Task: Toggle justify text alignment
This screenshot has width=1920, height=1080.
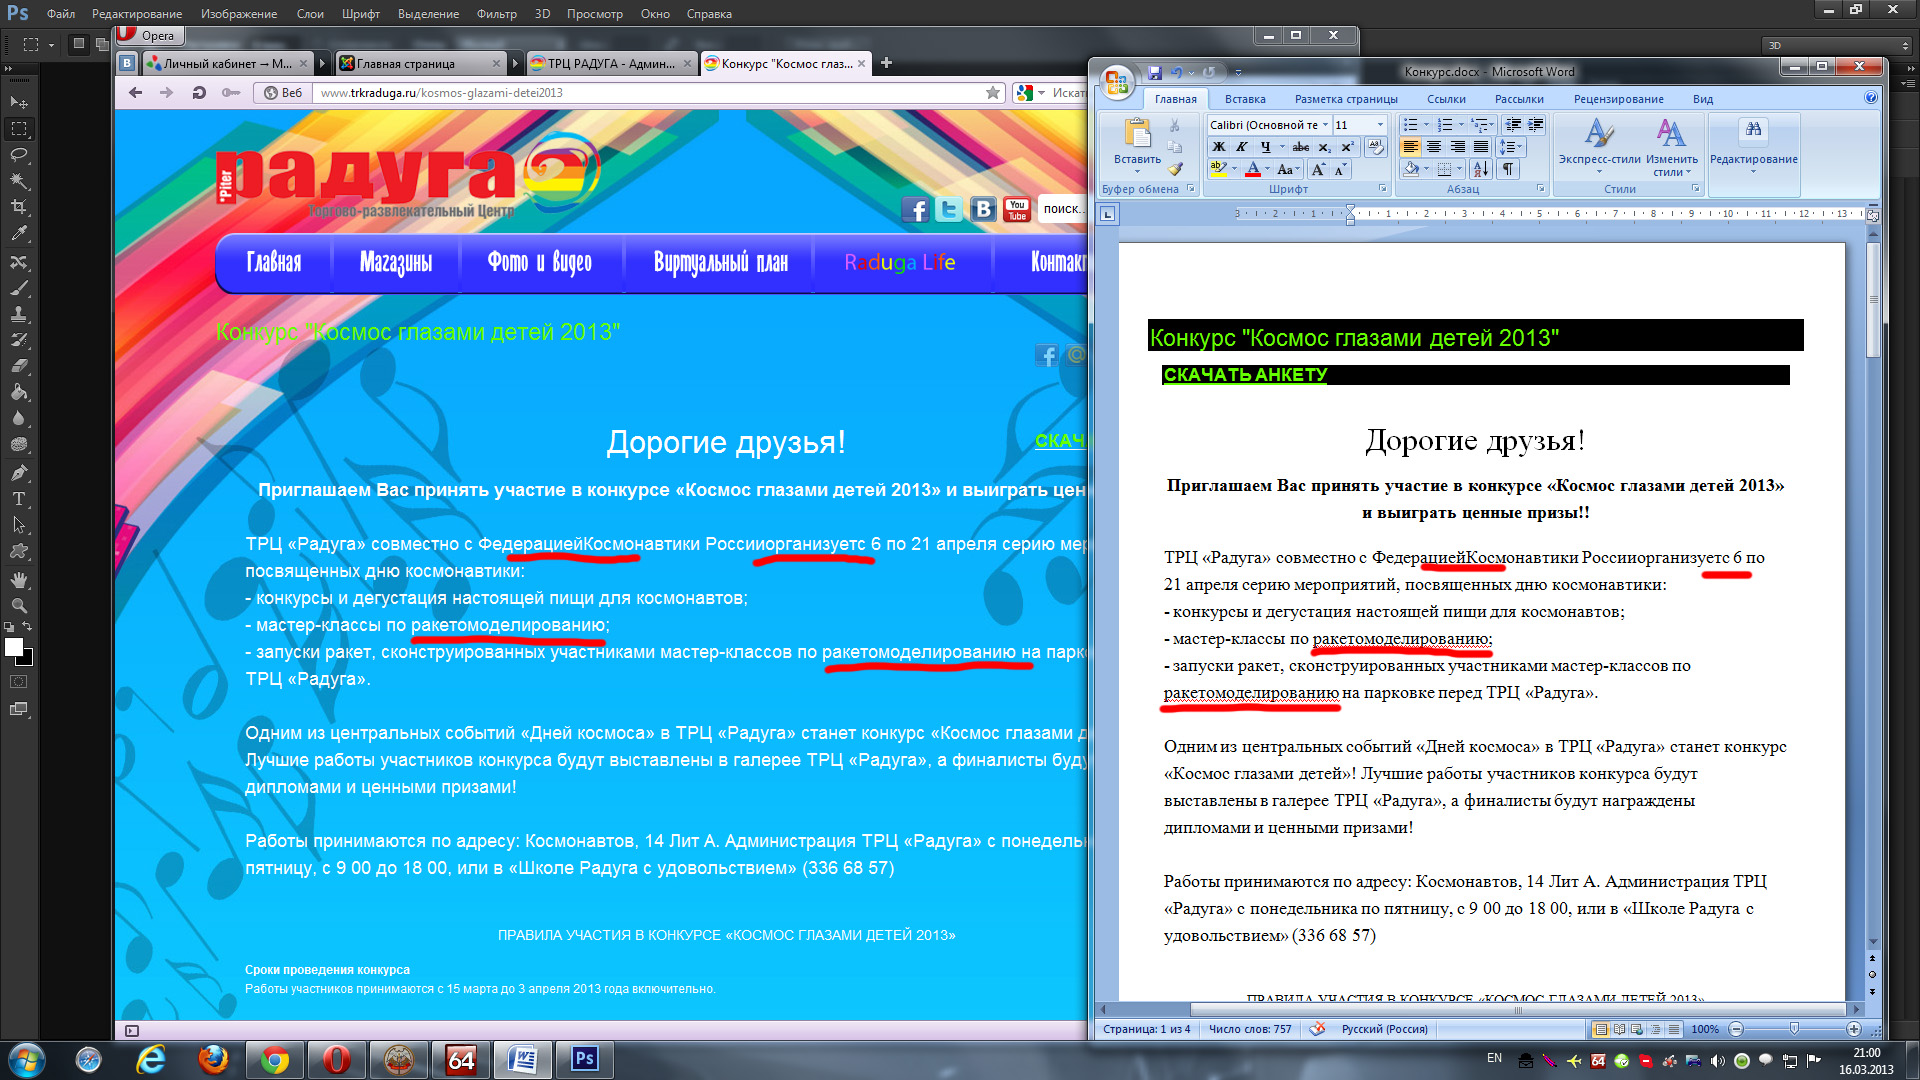Action: click(x=1480, y=147)
